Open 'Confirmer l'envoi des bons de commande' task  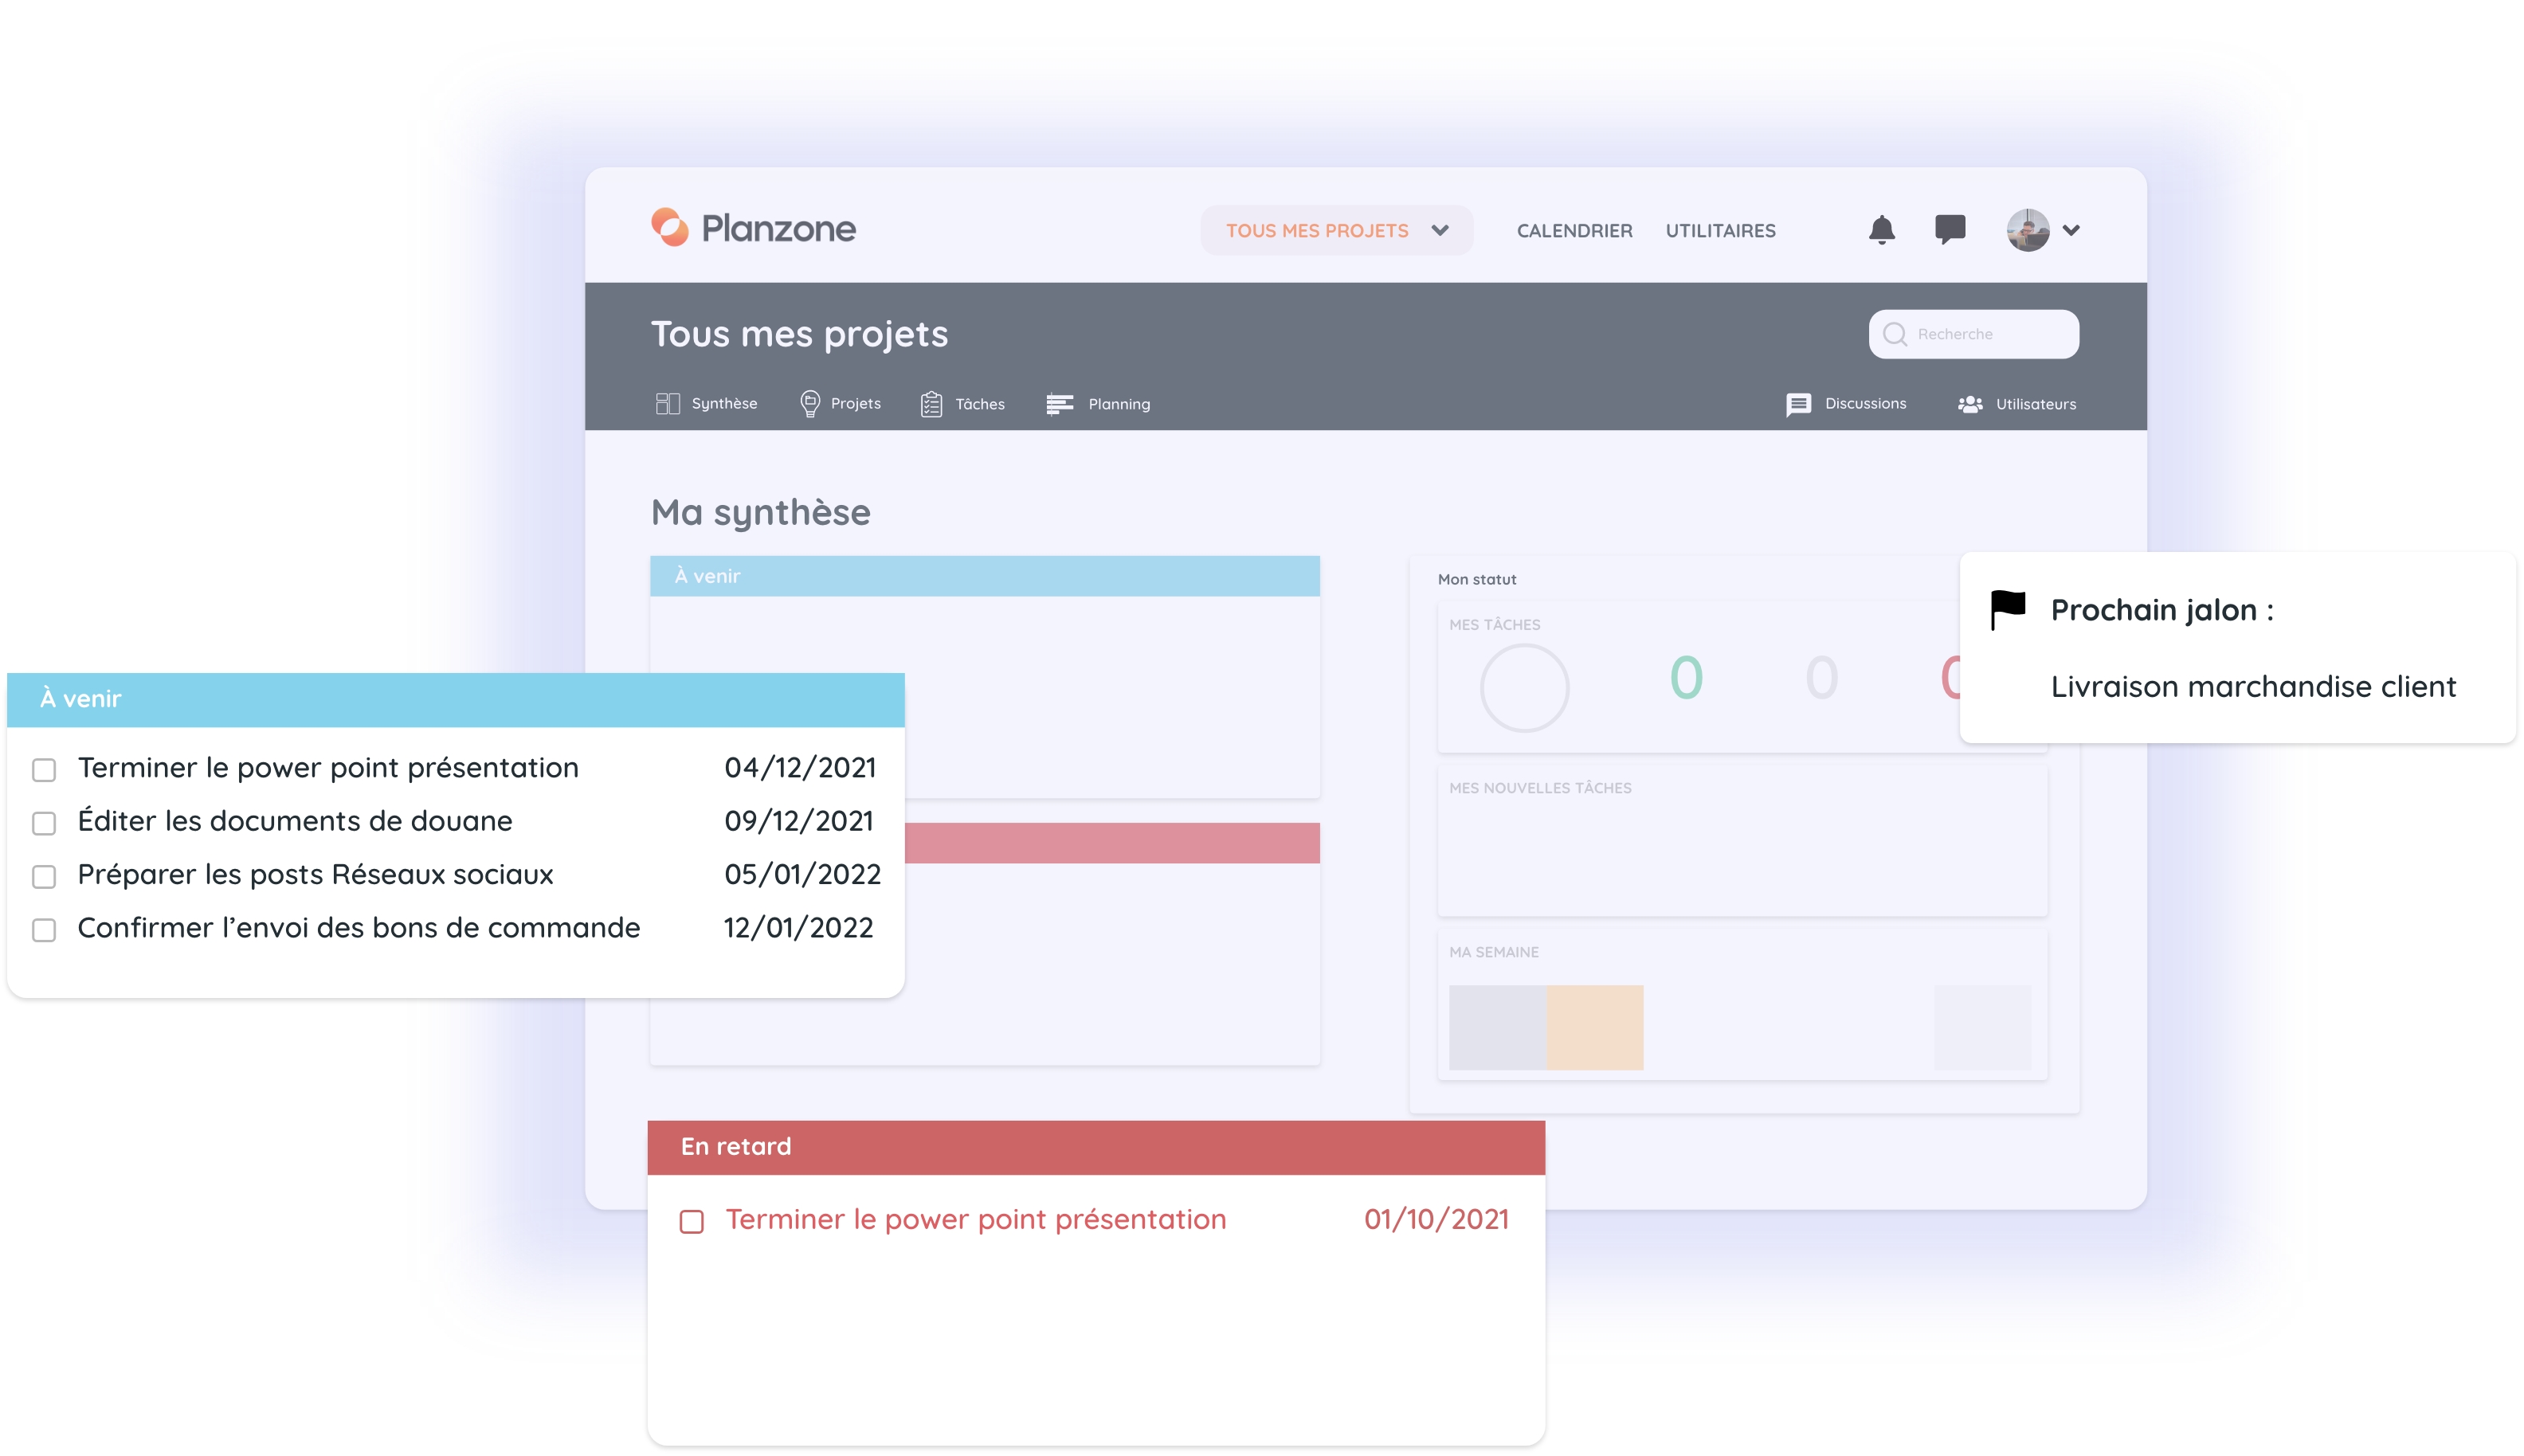click(358, 928)
